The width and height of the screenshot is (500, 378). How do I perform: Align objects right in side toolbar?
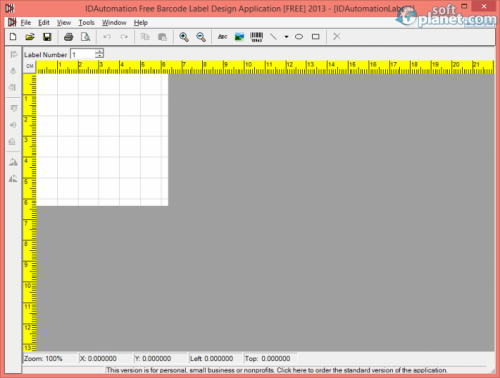pos(13,87)
